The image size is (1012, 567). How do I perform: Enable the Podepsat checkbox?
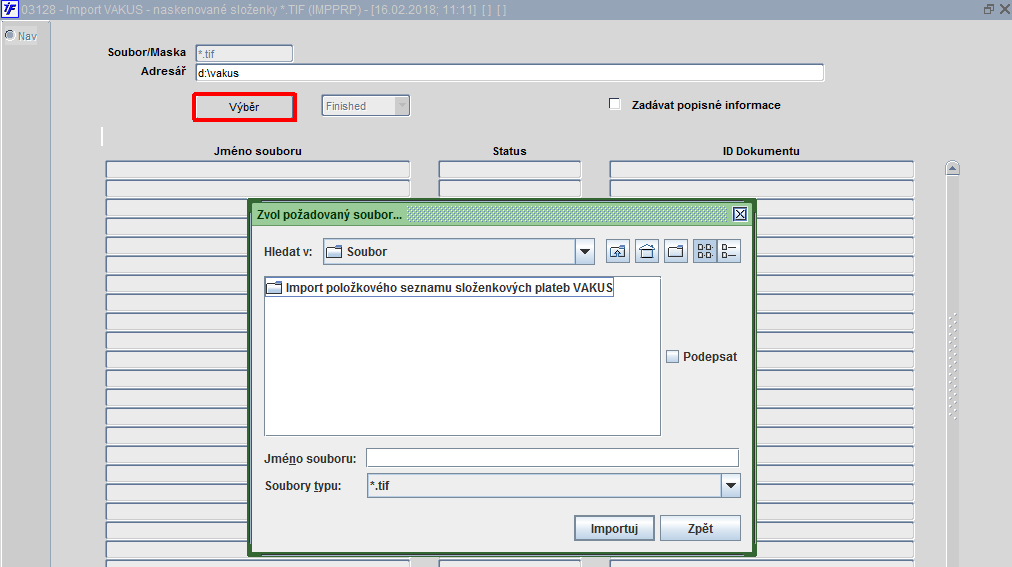coord(673,357)
